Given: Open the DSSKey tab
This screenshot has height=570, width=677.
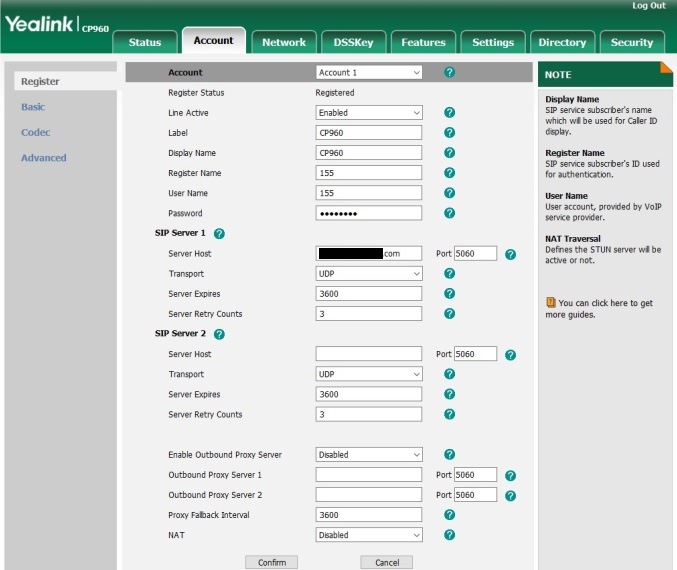Looking at the screenshot, I should 353,42.
